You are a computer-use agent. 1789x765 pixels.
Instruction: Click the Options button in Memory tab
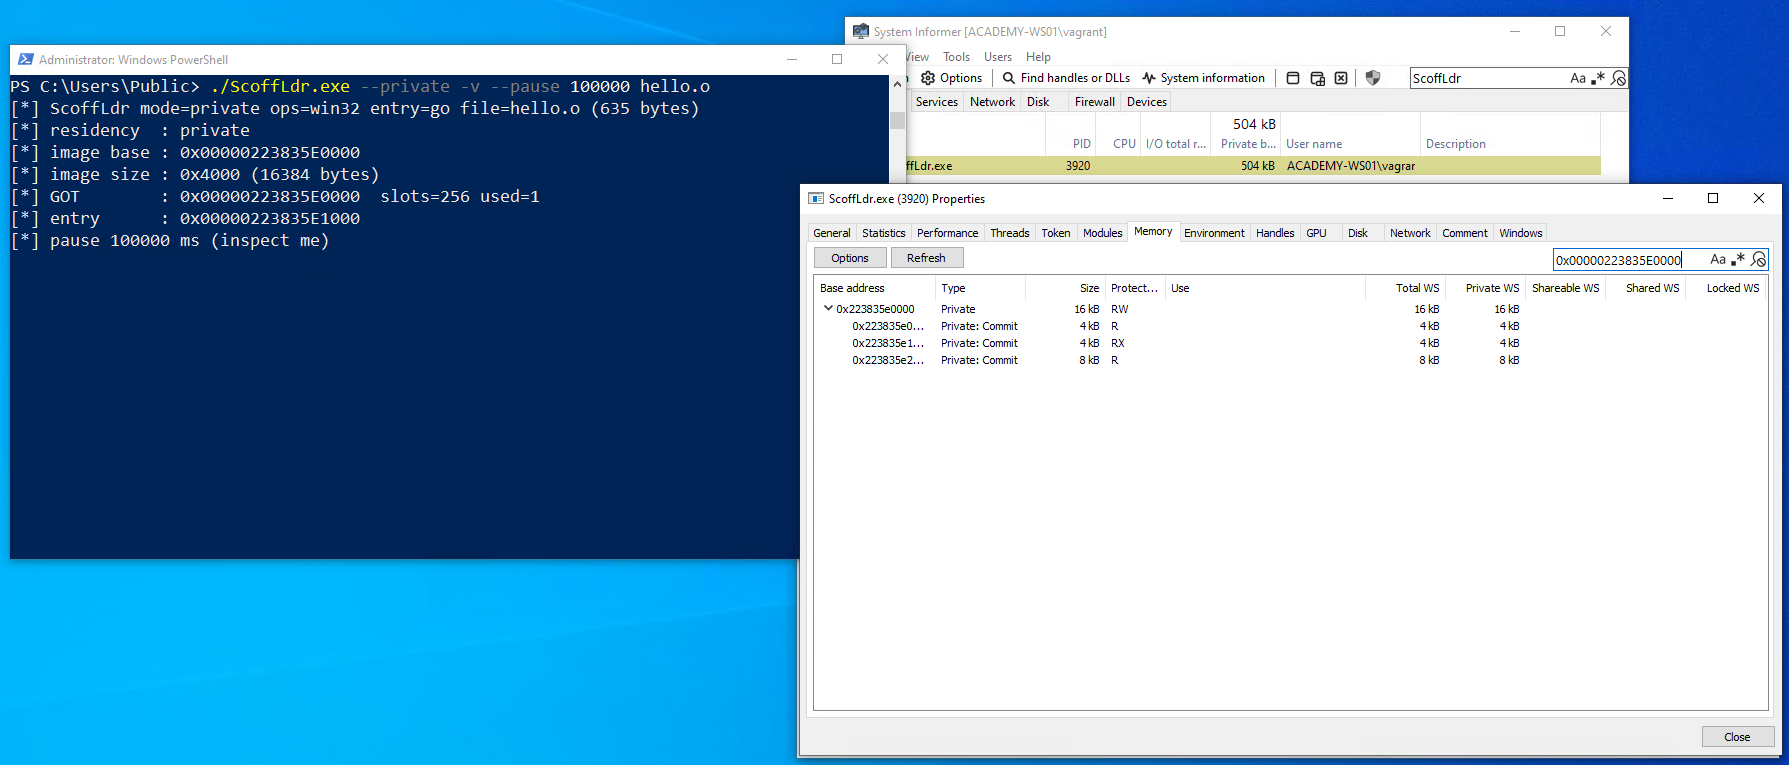pos(850,258)
